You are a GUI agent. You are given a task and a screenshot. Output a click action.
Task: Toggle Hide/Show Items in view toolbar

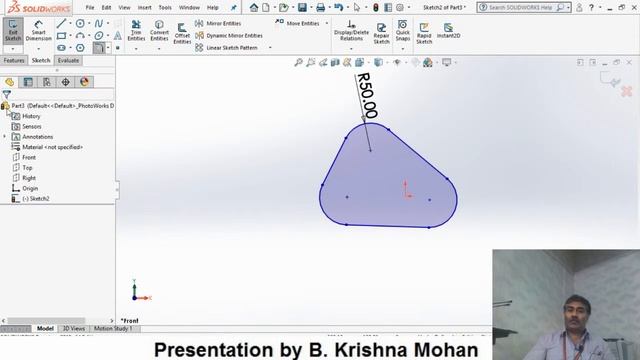397,62
